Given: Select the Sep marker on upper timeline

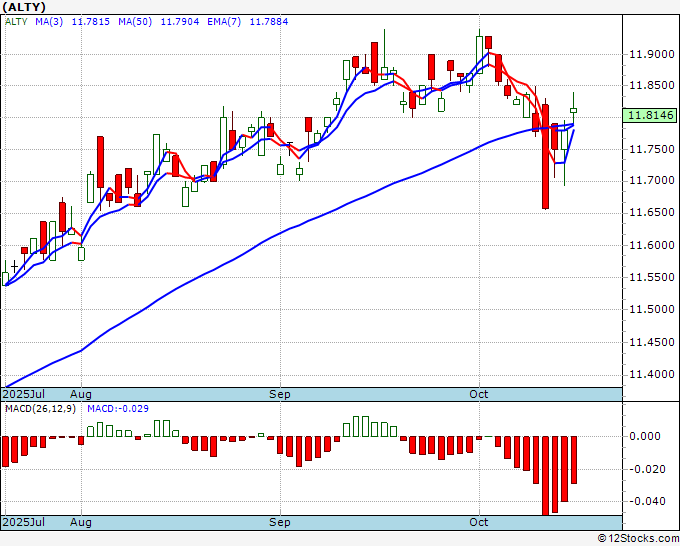Looking at the screenshot, I should coord(279,394).
